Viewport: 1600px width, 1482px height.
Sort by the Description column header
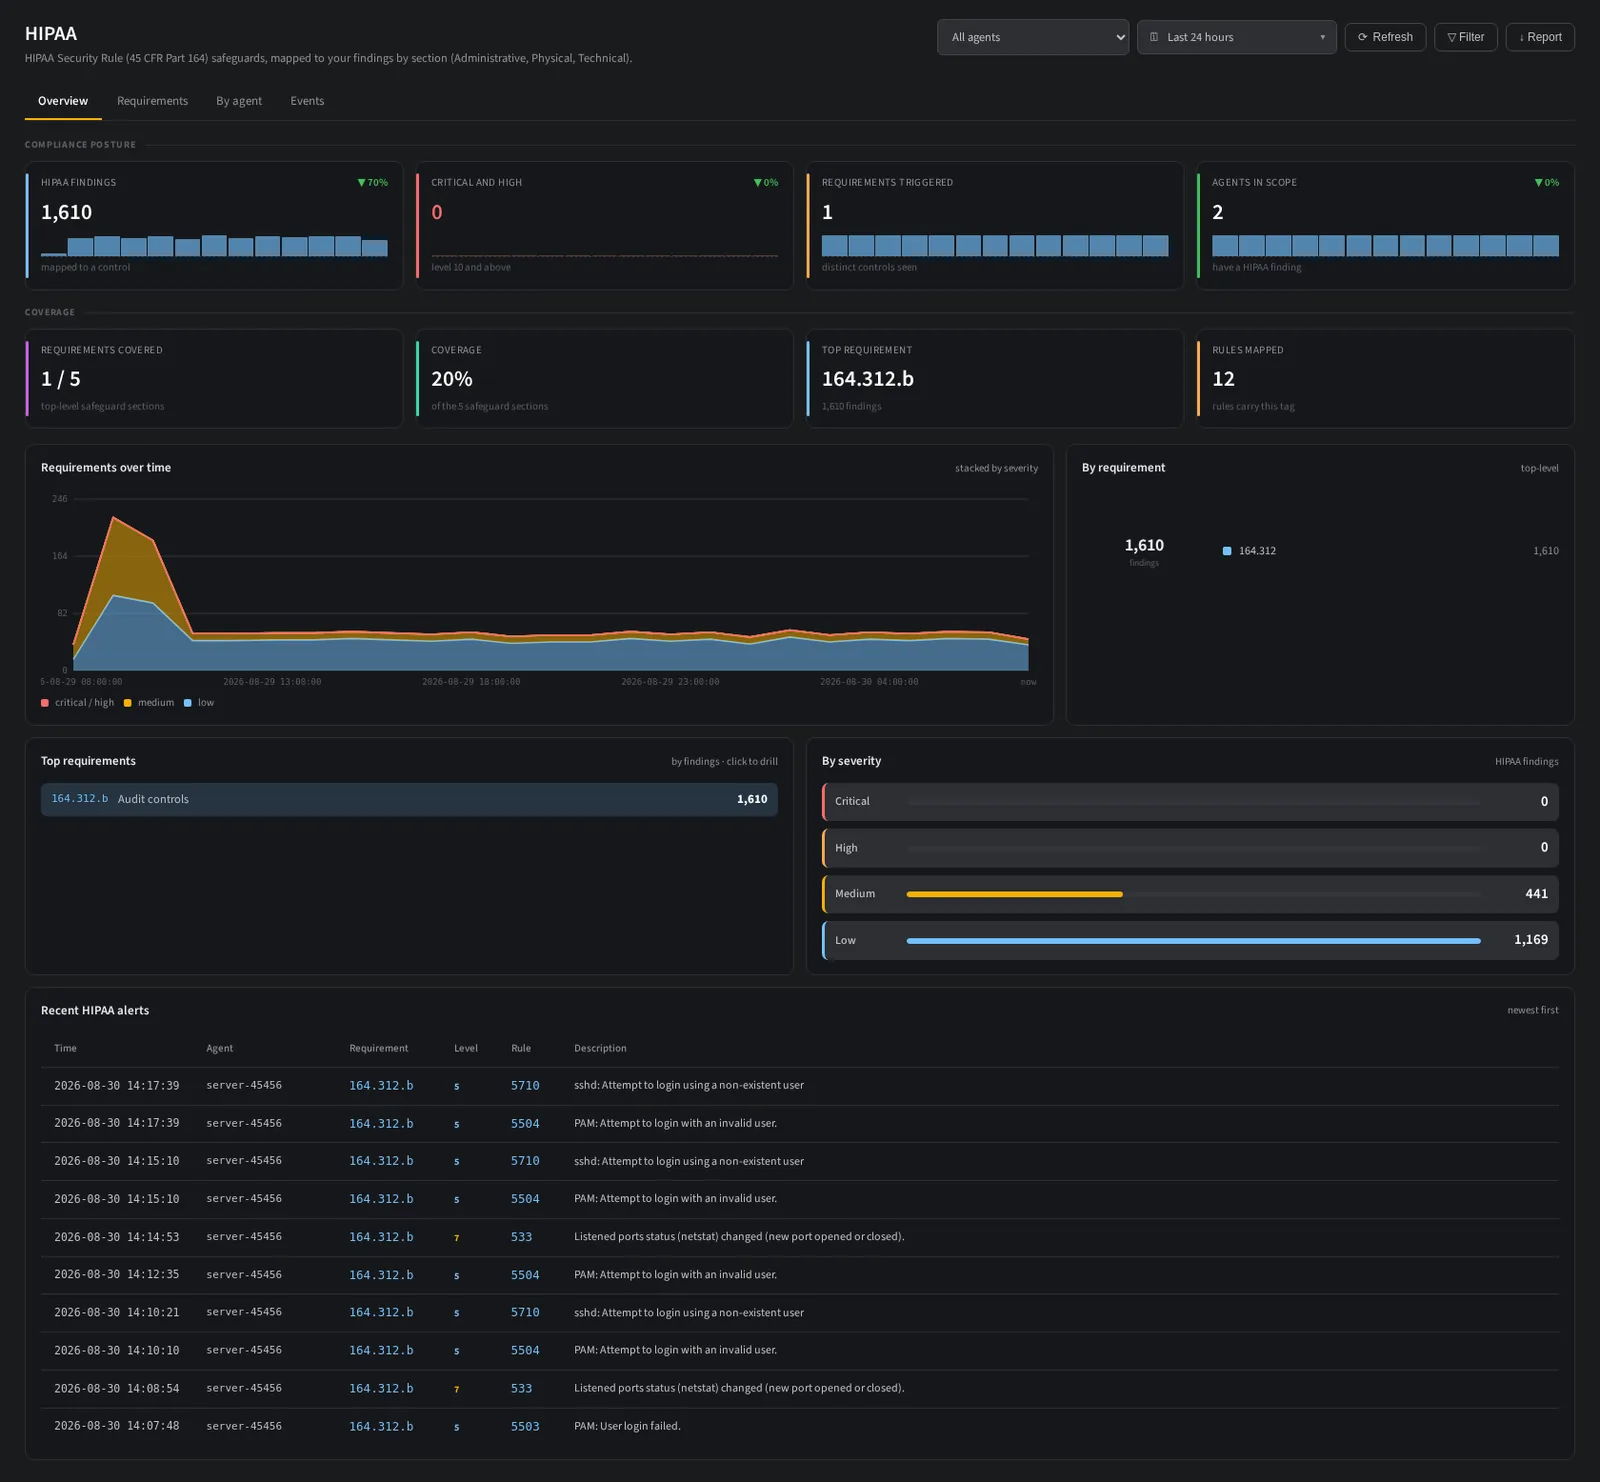[600, 1048]
